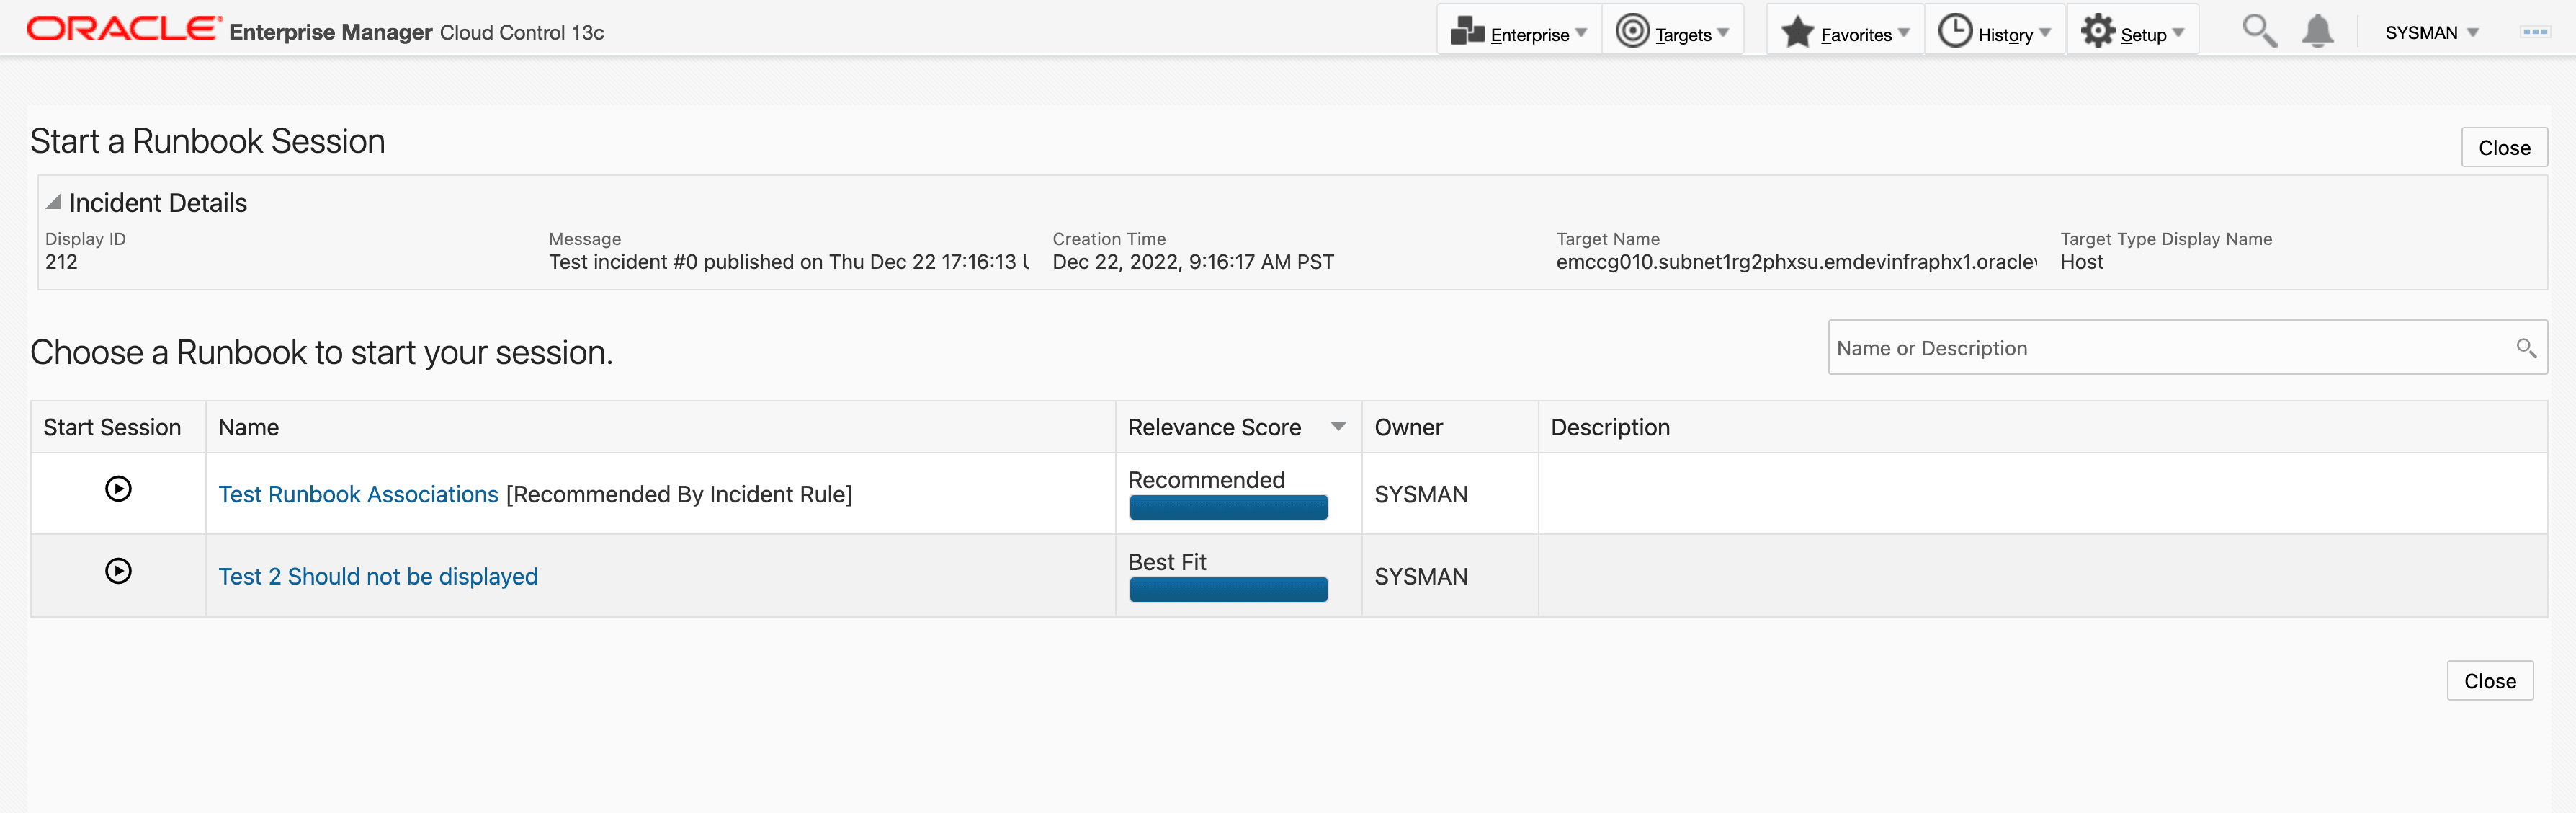The image size is (2576, 813).
Task: Click the Description column header
Action: click(2042, 427)
